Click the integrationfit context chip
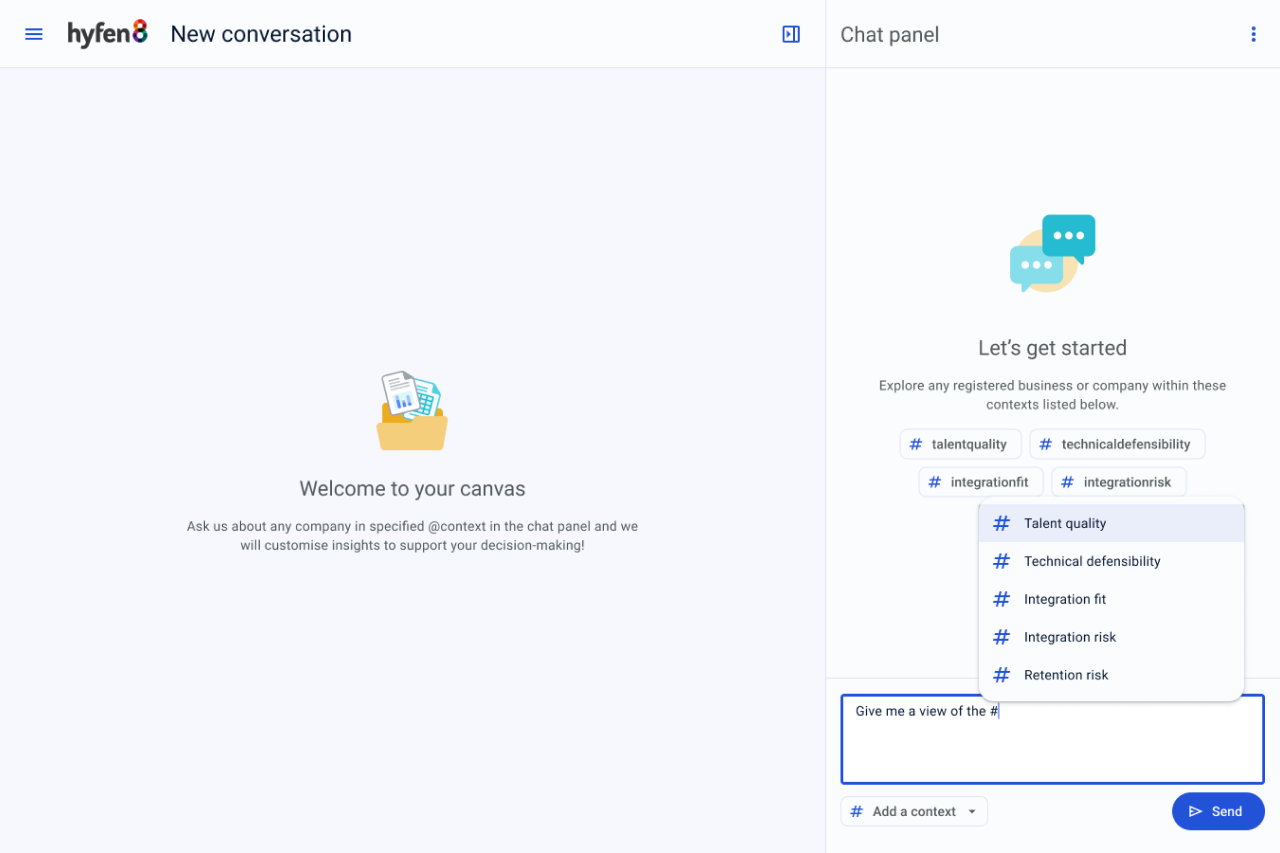 [x=981, y=482]
